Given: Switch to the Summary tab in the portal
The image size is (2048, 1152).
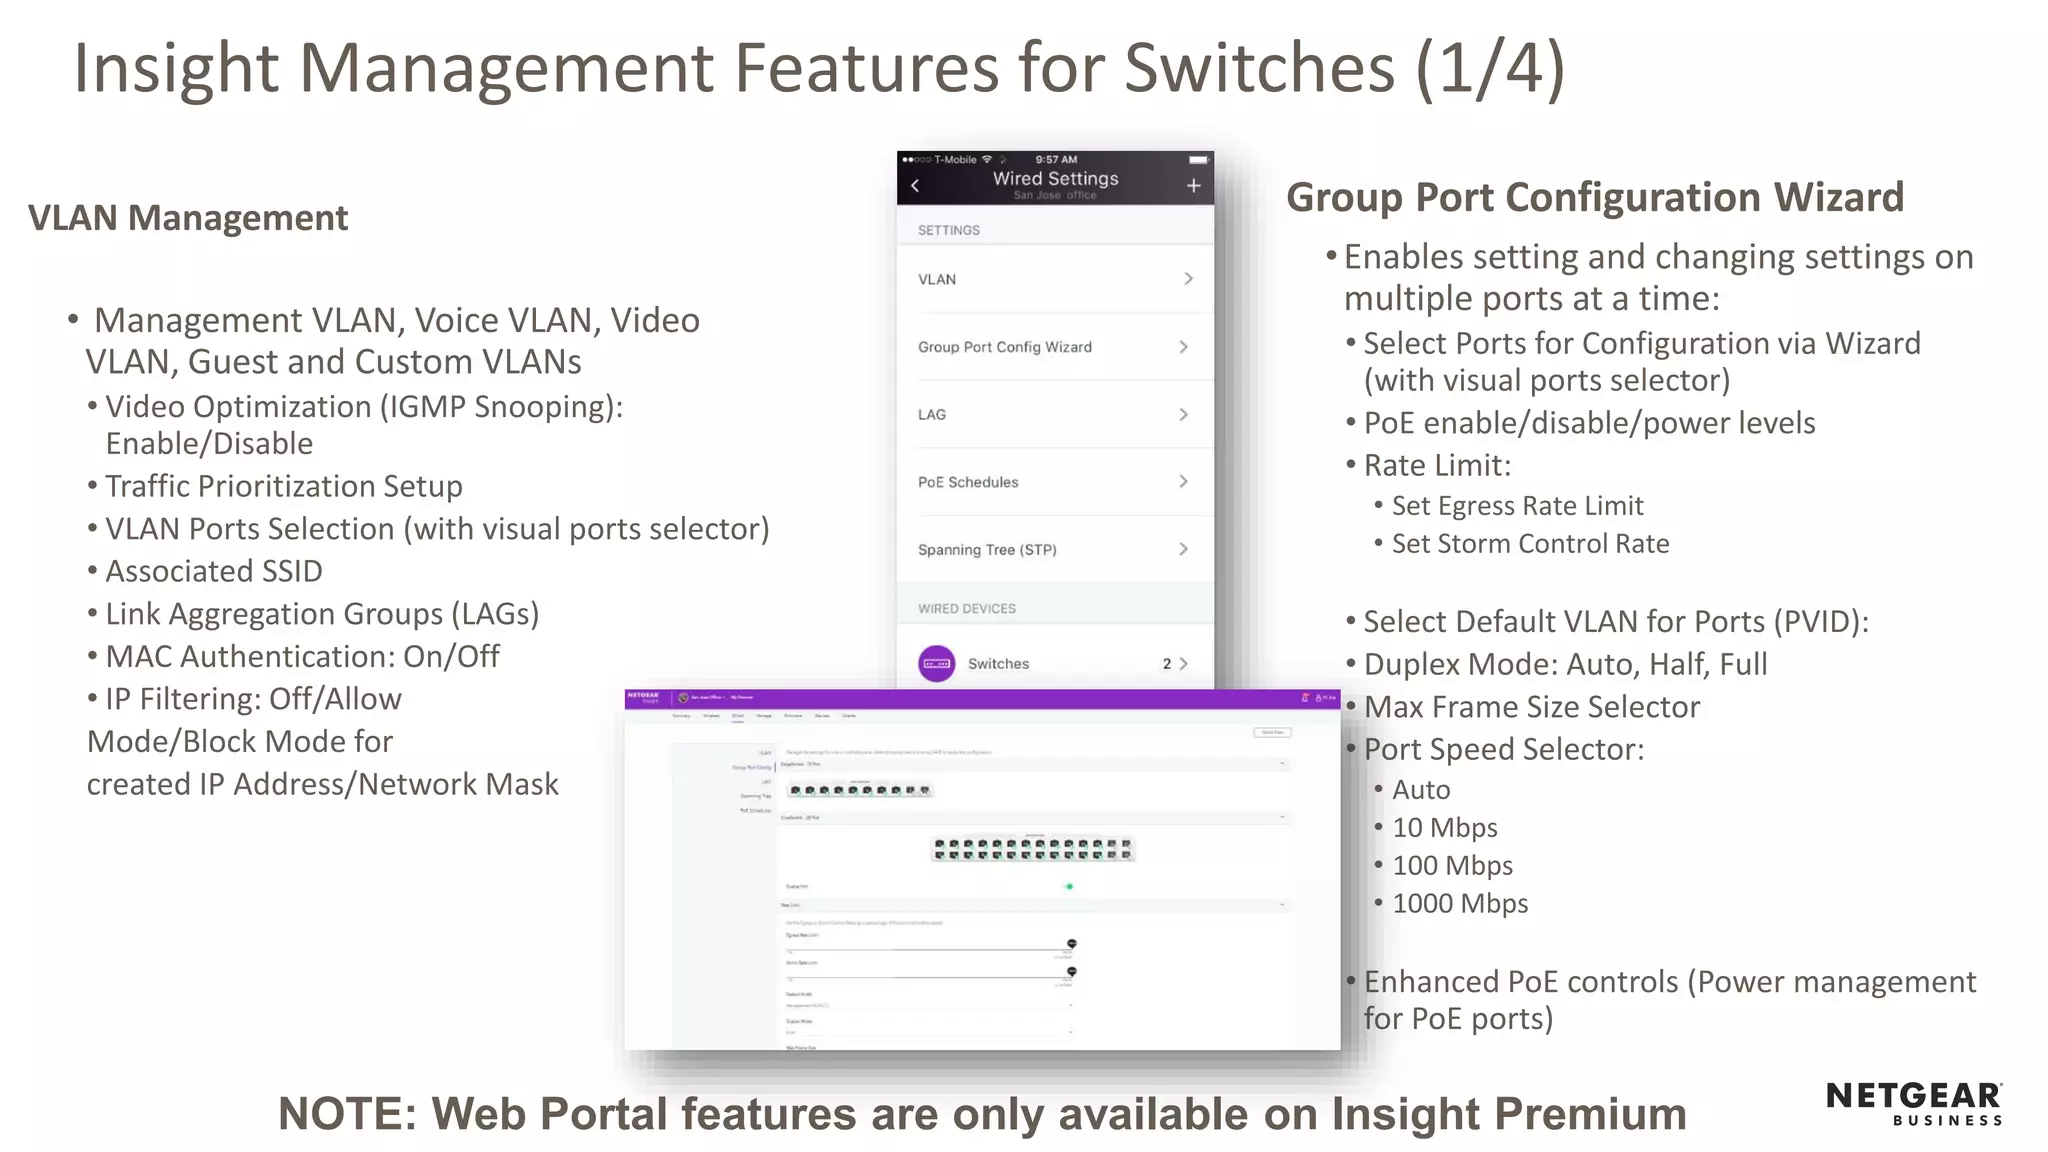Looking at the screenshot, I should tap(681, 715).
